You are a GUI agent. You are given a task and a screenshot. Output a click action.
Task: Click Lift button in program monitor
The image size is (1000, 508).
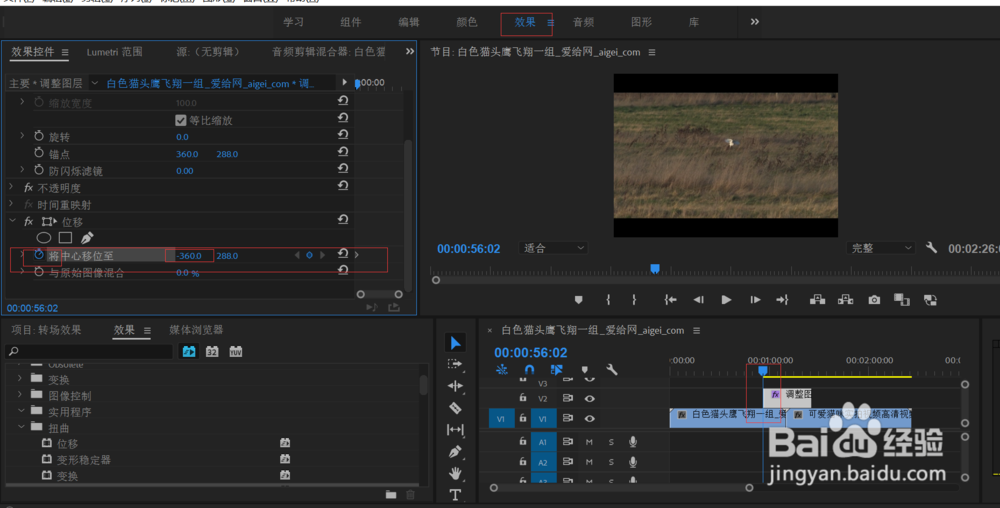817,300
